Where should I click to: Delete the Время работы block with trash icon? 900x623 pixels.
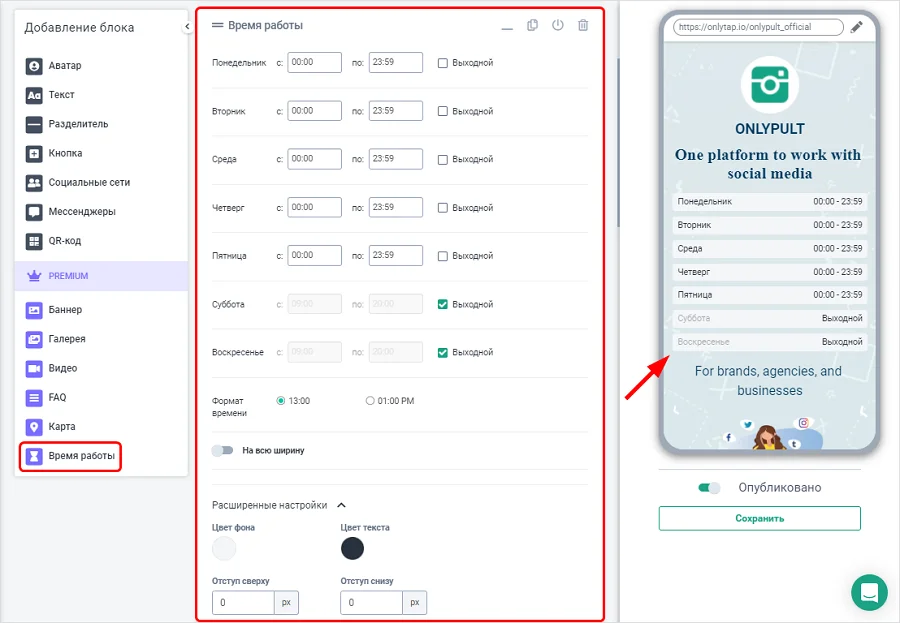[583, 25]
